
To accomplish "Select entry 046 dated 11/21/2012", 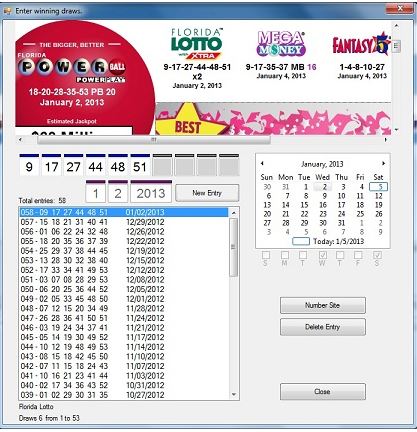I will (x=124, y=328).
